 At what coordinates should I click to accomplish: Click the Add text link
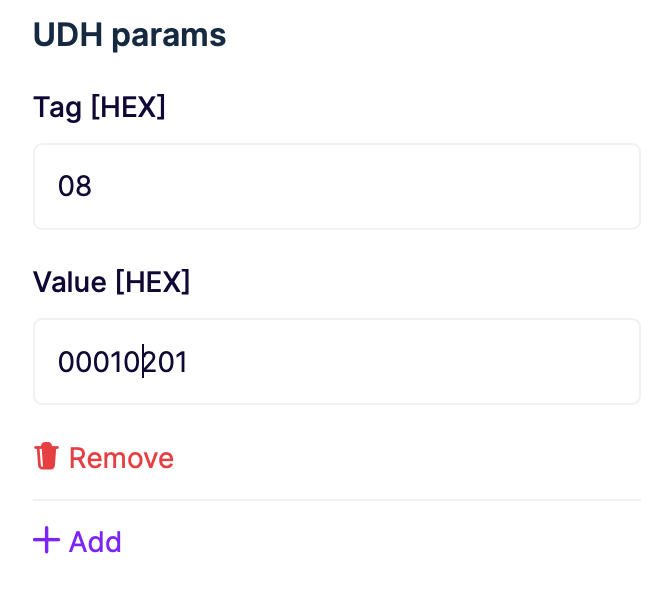[95, 542]
